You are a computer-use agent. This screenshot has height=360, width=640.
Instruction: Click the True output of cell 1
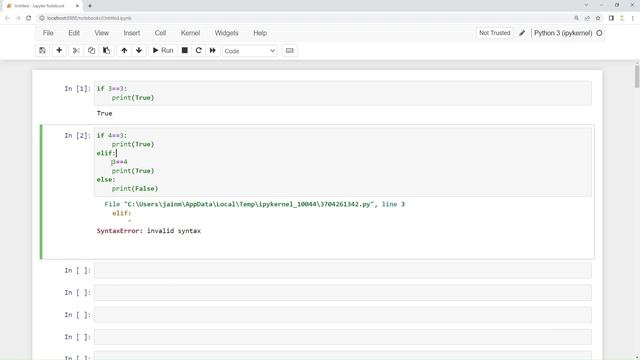(x=104, y=113)
